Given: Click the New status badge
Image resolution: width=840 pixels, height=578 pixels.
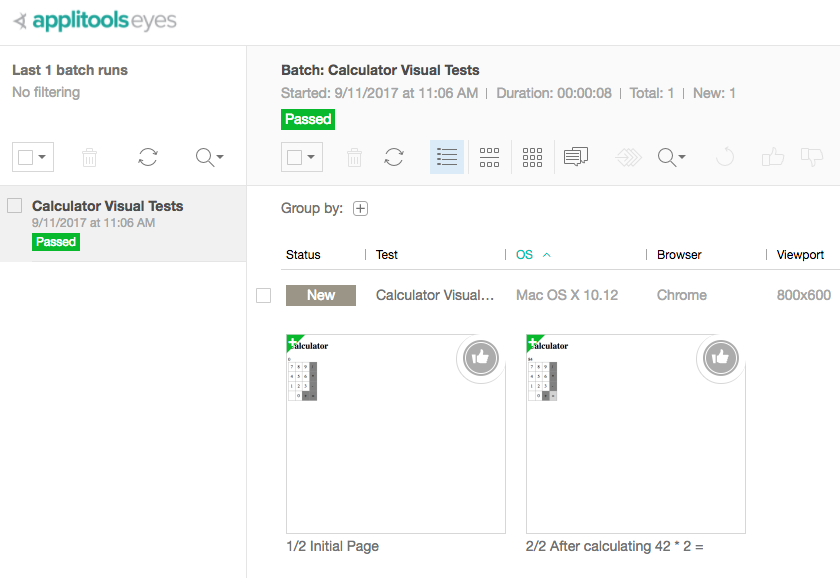Looking at the screenshot, I should (x=321, y=295).
